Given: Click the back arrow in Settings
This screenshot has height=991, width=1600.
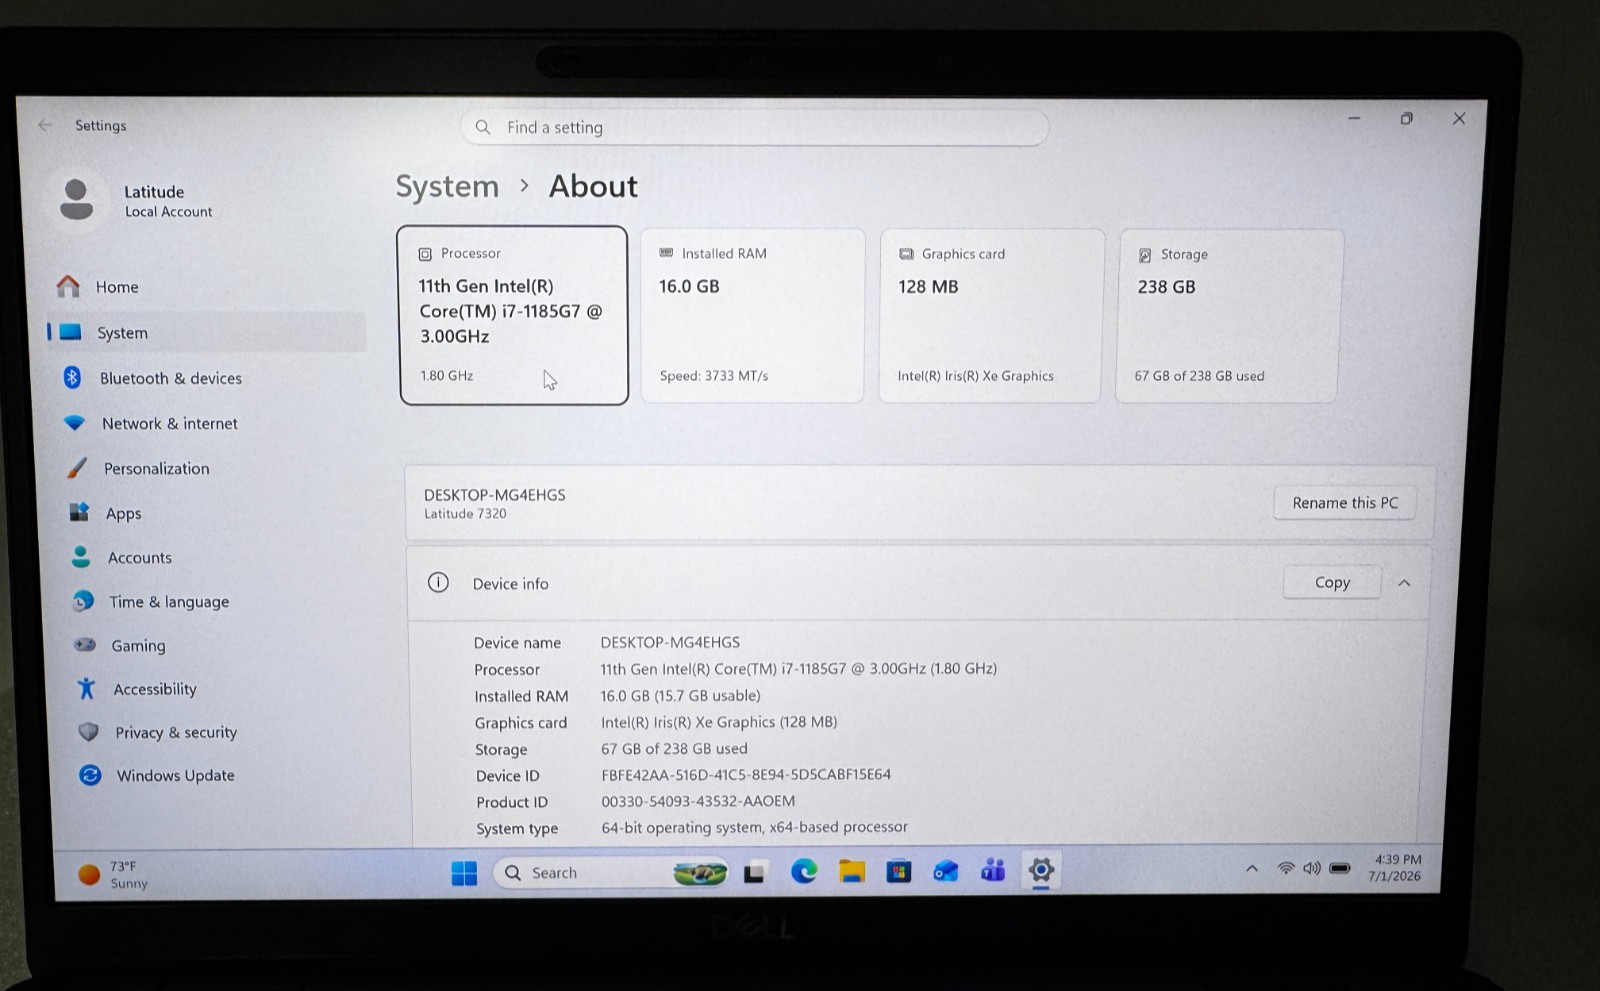Looking at the screenshot, I should (x=45, y=125).
